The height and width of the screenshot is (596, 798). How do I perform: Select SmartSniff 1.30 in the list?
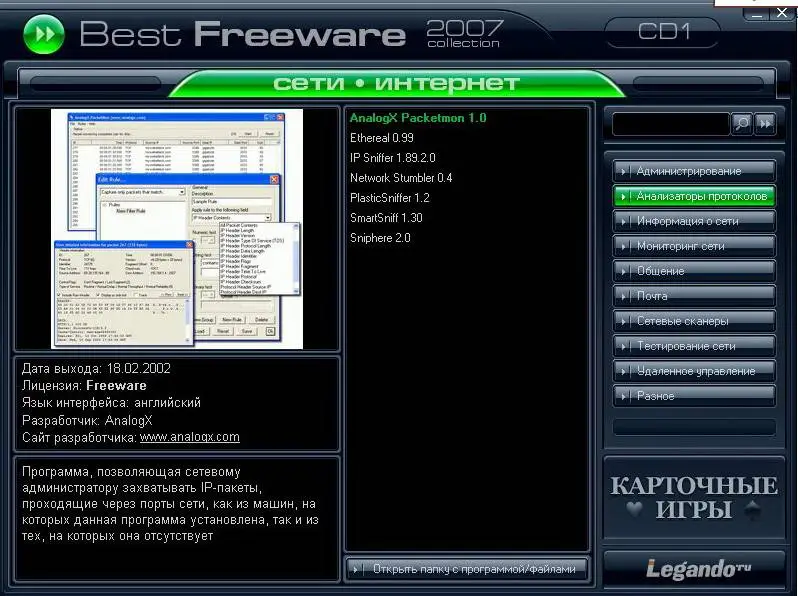[x=386, y=218]
